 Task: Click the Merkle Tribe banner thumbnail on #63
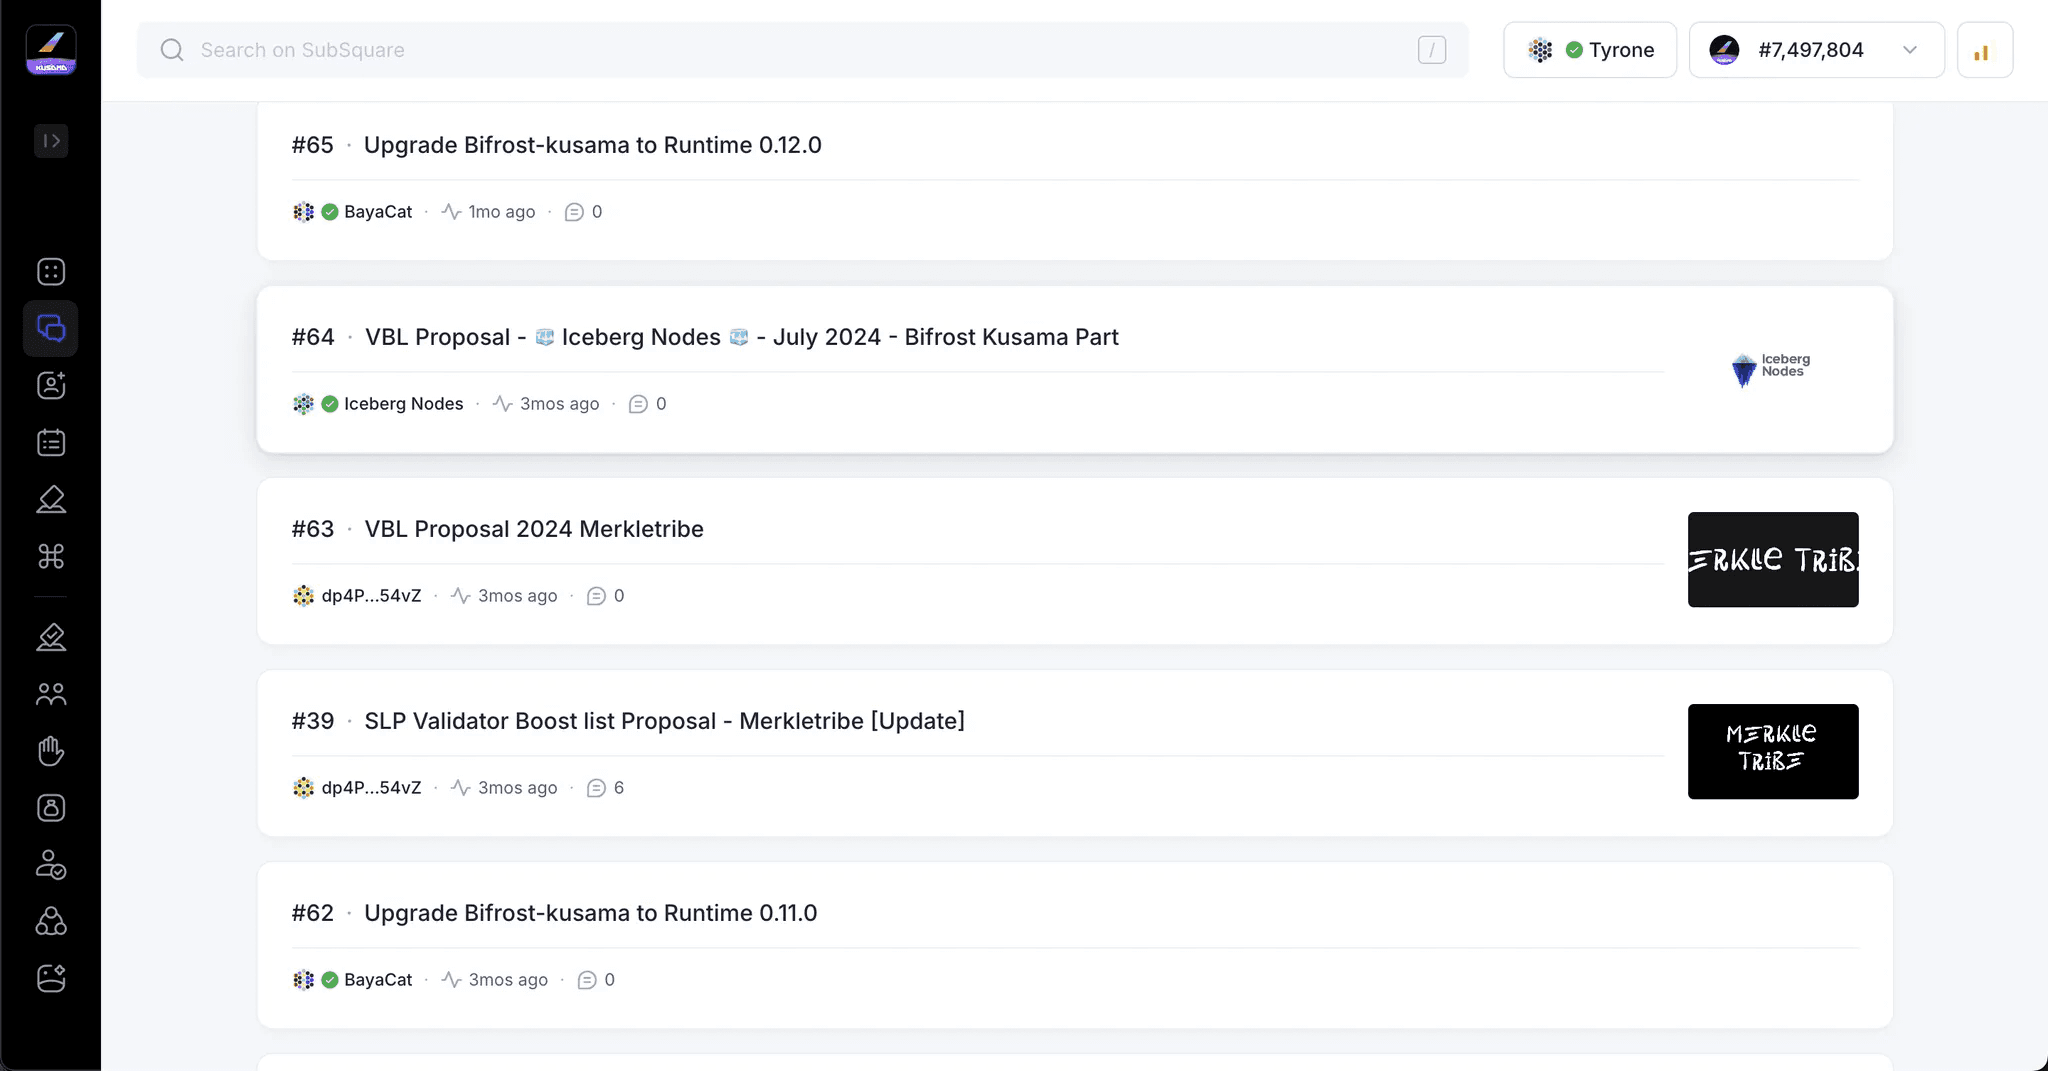(x=1773, y=560)
